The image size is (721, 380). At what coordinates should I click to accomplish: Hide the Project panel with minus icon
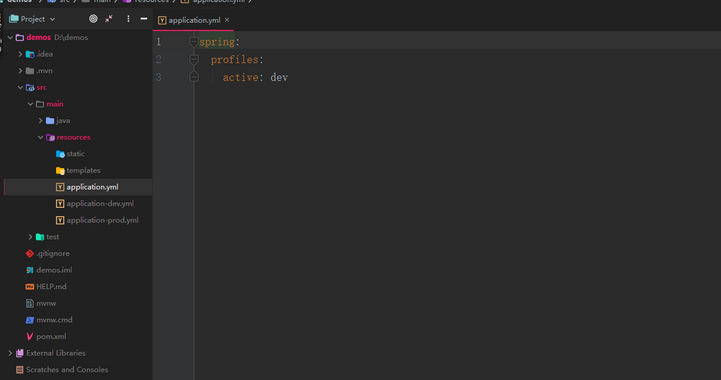coord(144,19)
